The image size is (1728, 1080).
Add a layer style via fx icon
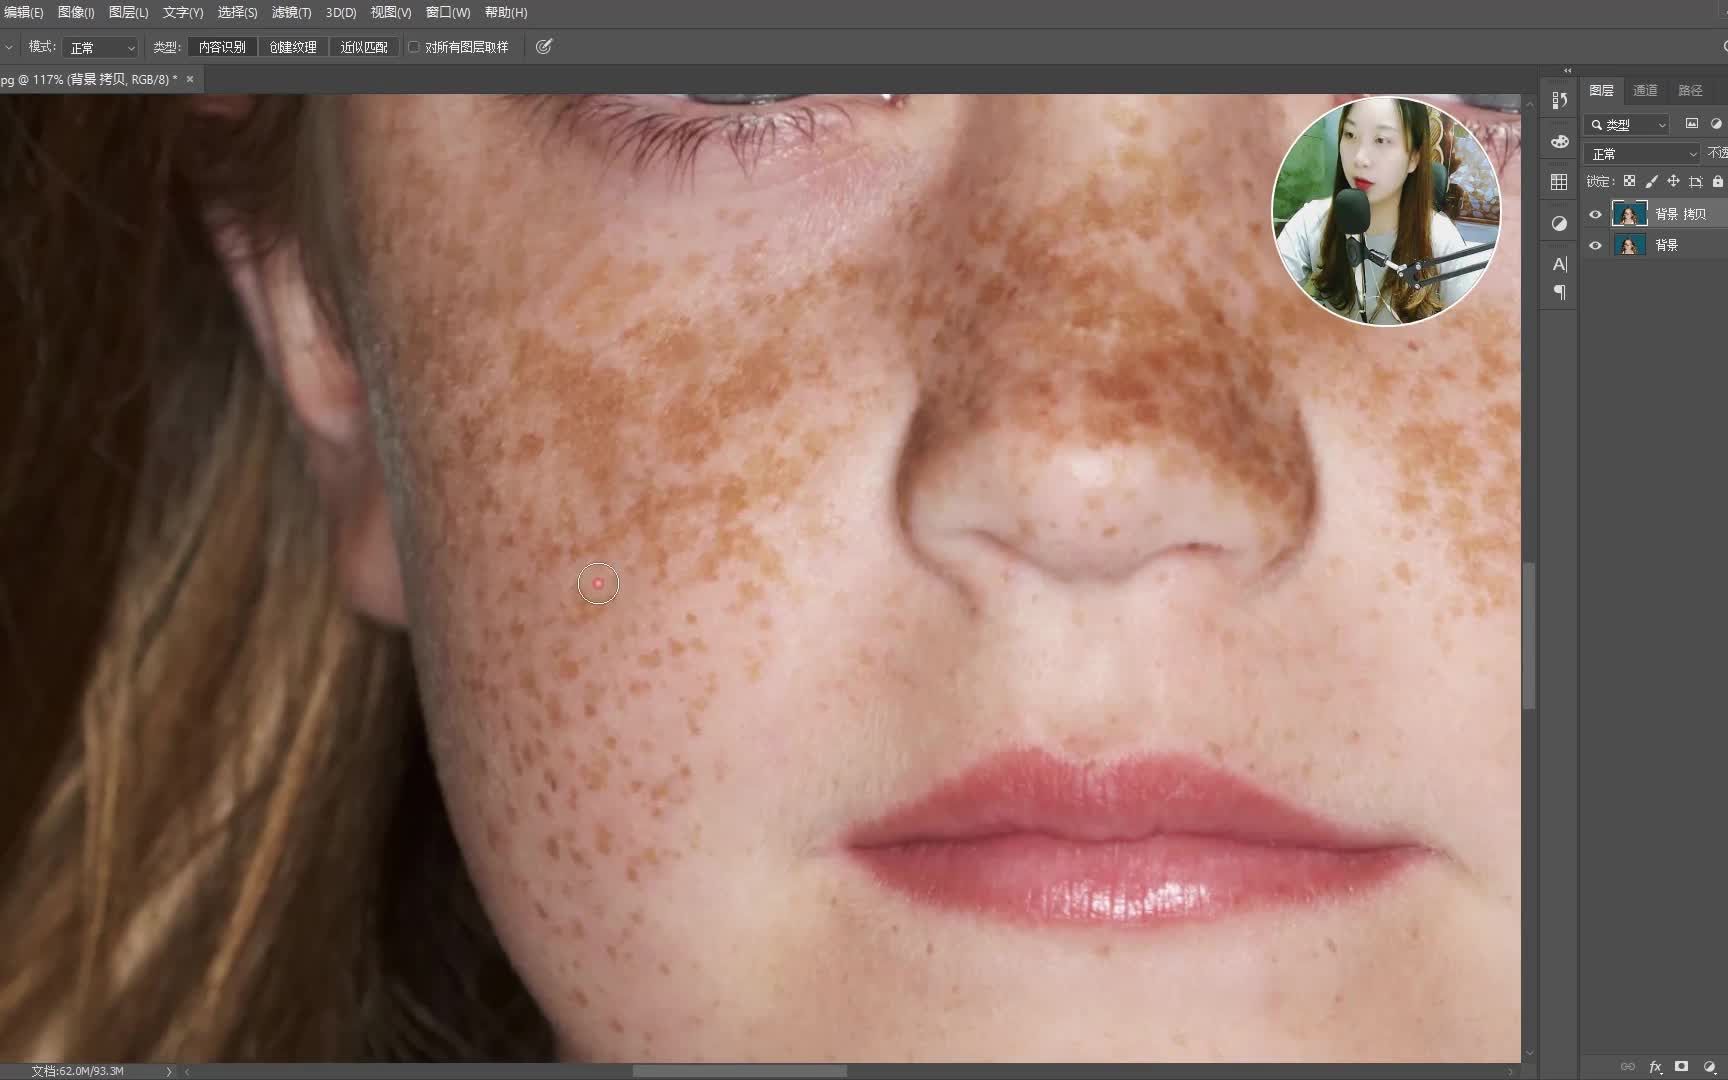pyautogui.click(x=1655, y=1067)
